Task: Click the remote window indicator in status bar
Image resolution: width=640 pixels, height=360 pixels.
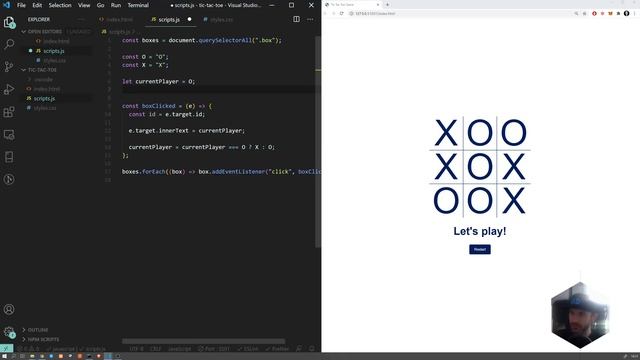Action: [6, 349]
